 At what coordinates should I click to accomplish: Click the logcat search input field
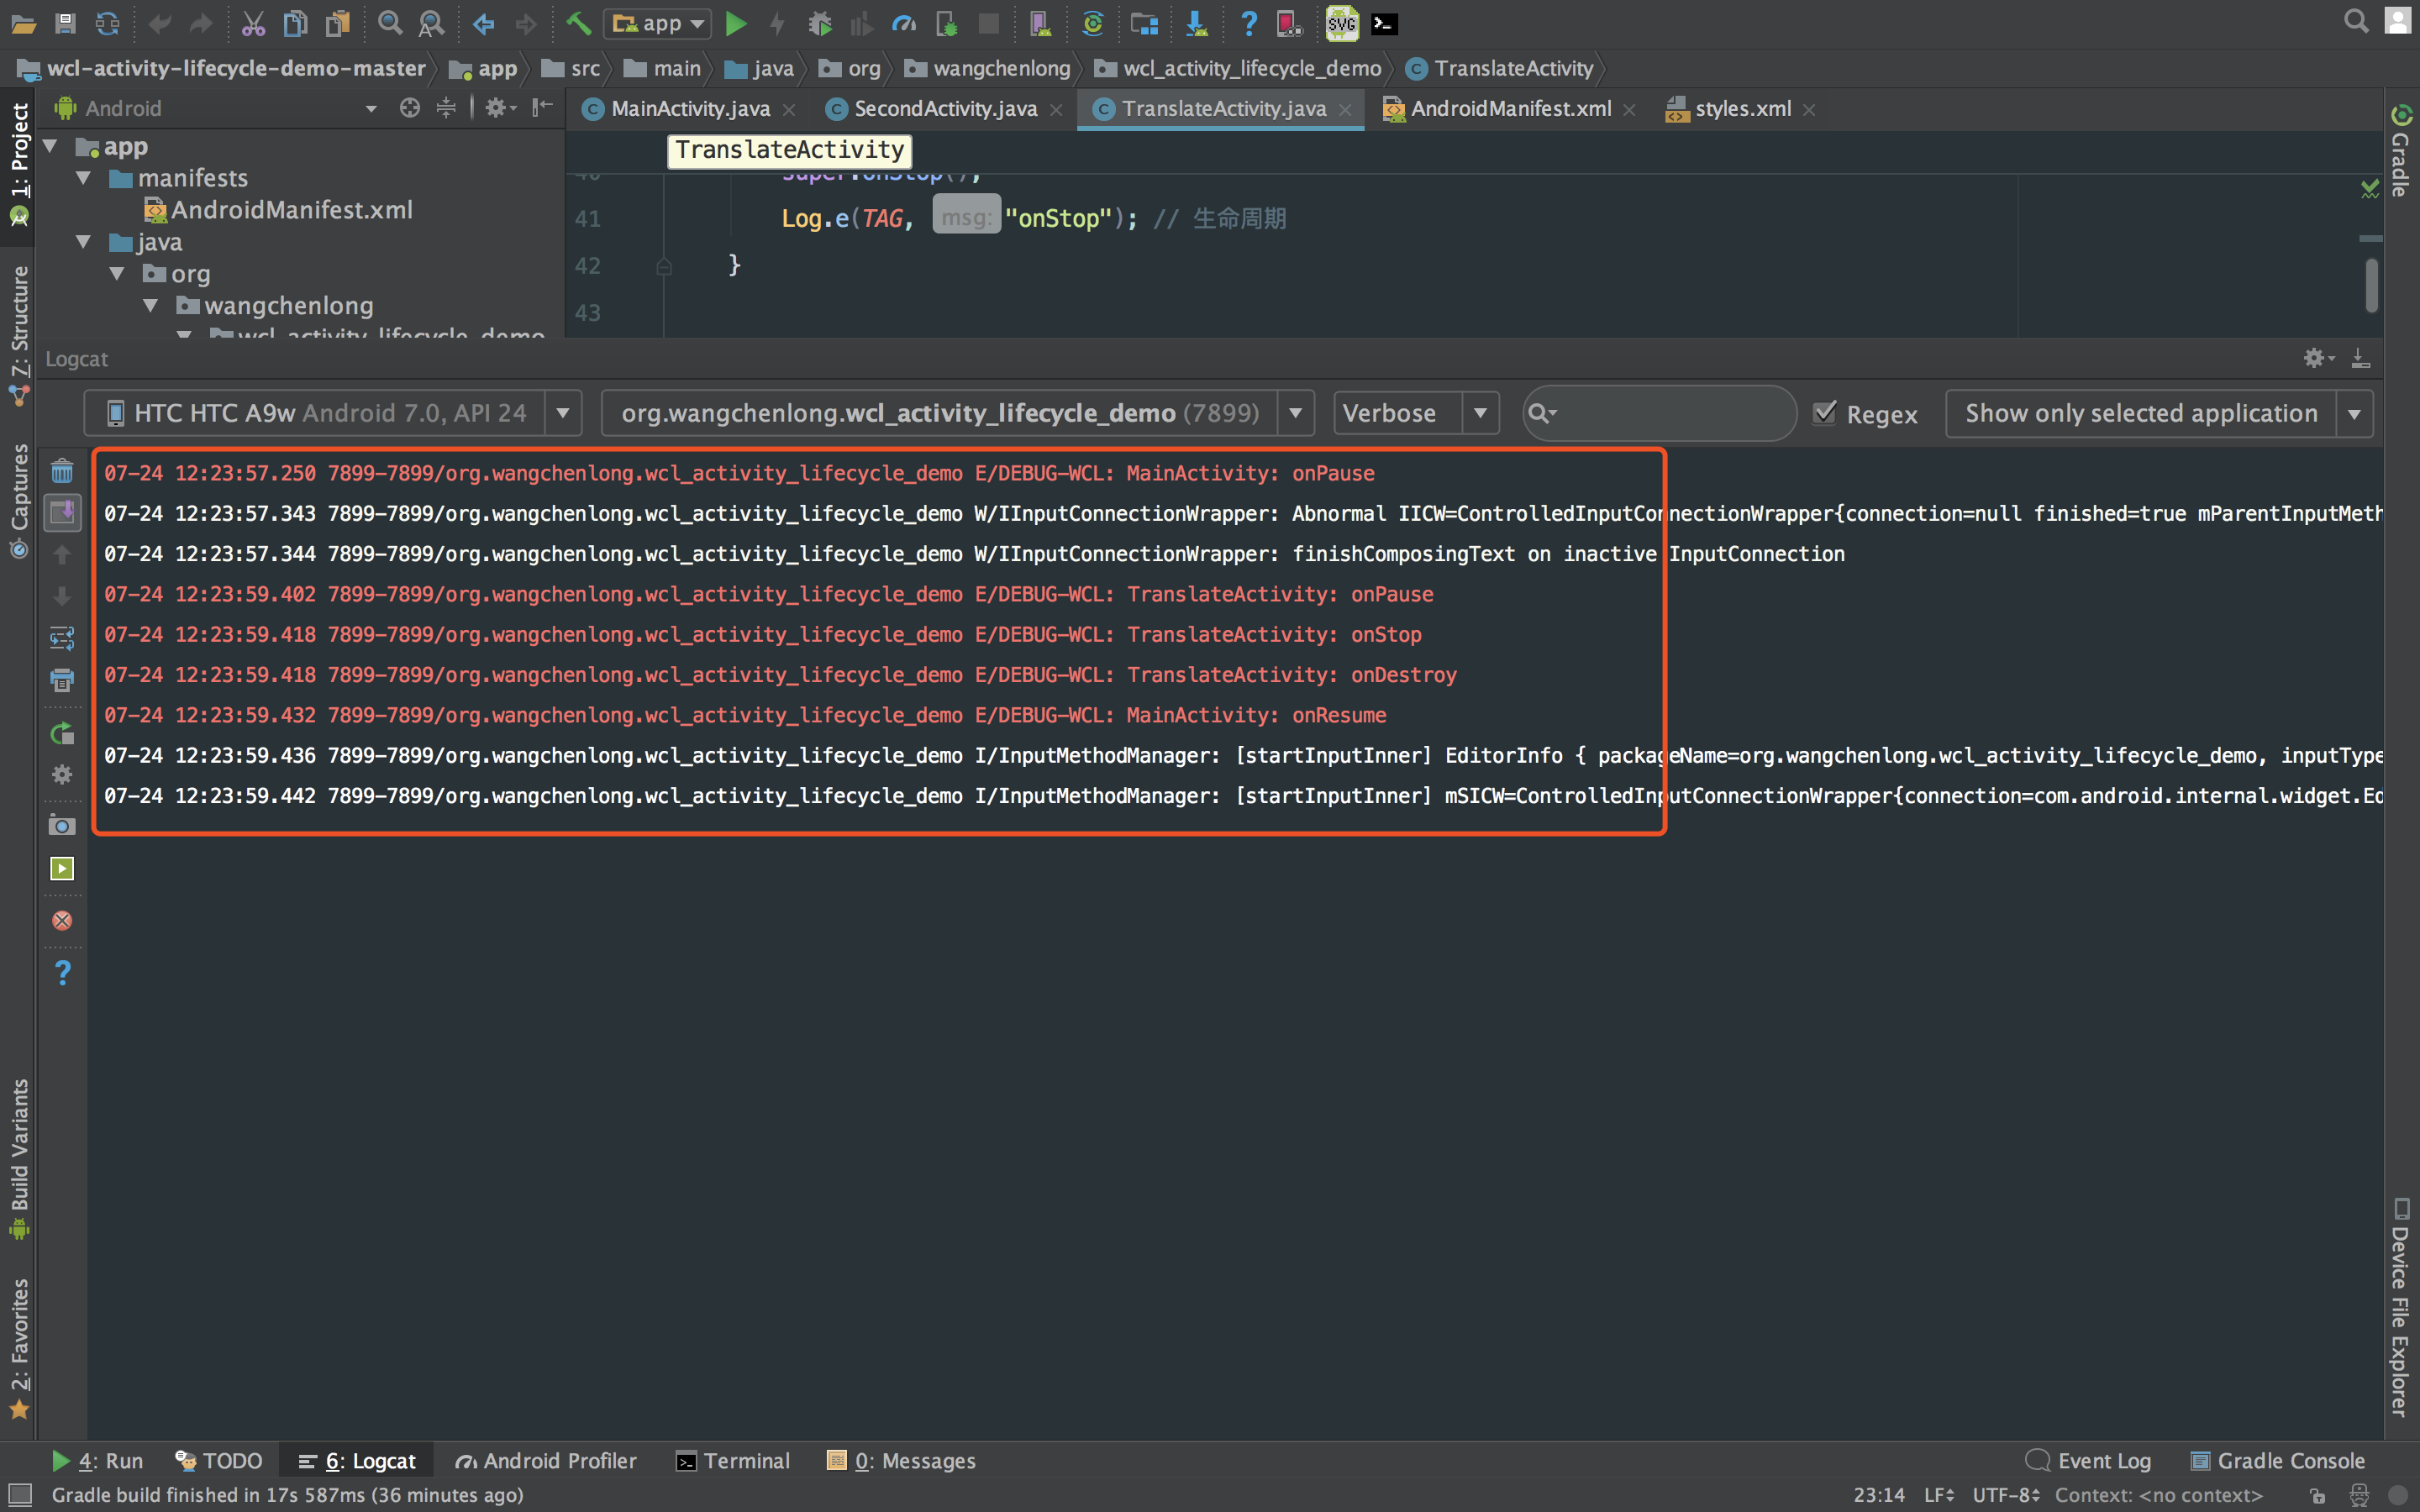[1673, 413]
